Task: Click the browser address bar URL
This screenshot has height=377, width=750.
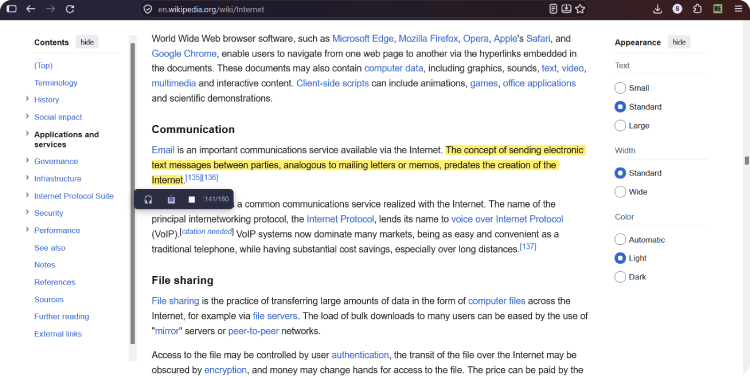Action: pos(211,9)
